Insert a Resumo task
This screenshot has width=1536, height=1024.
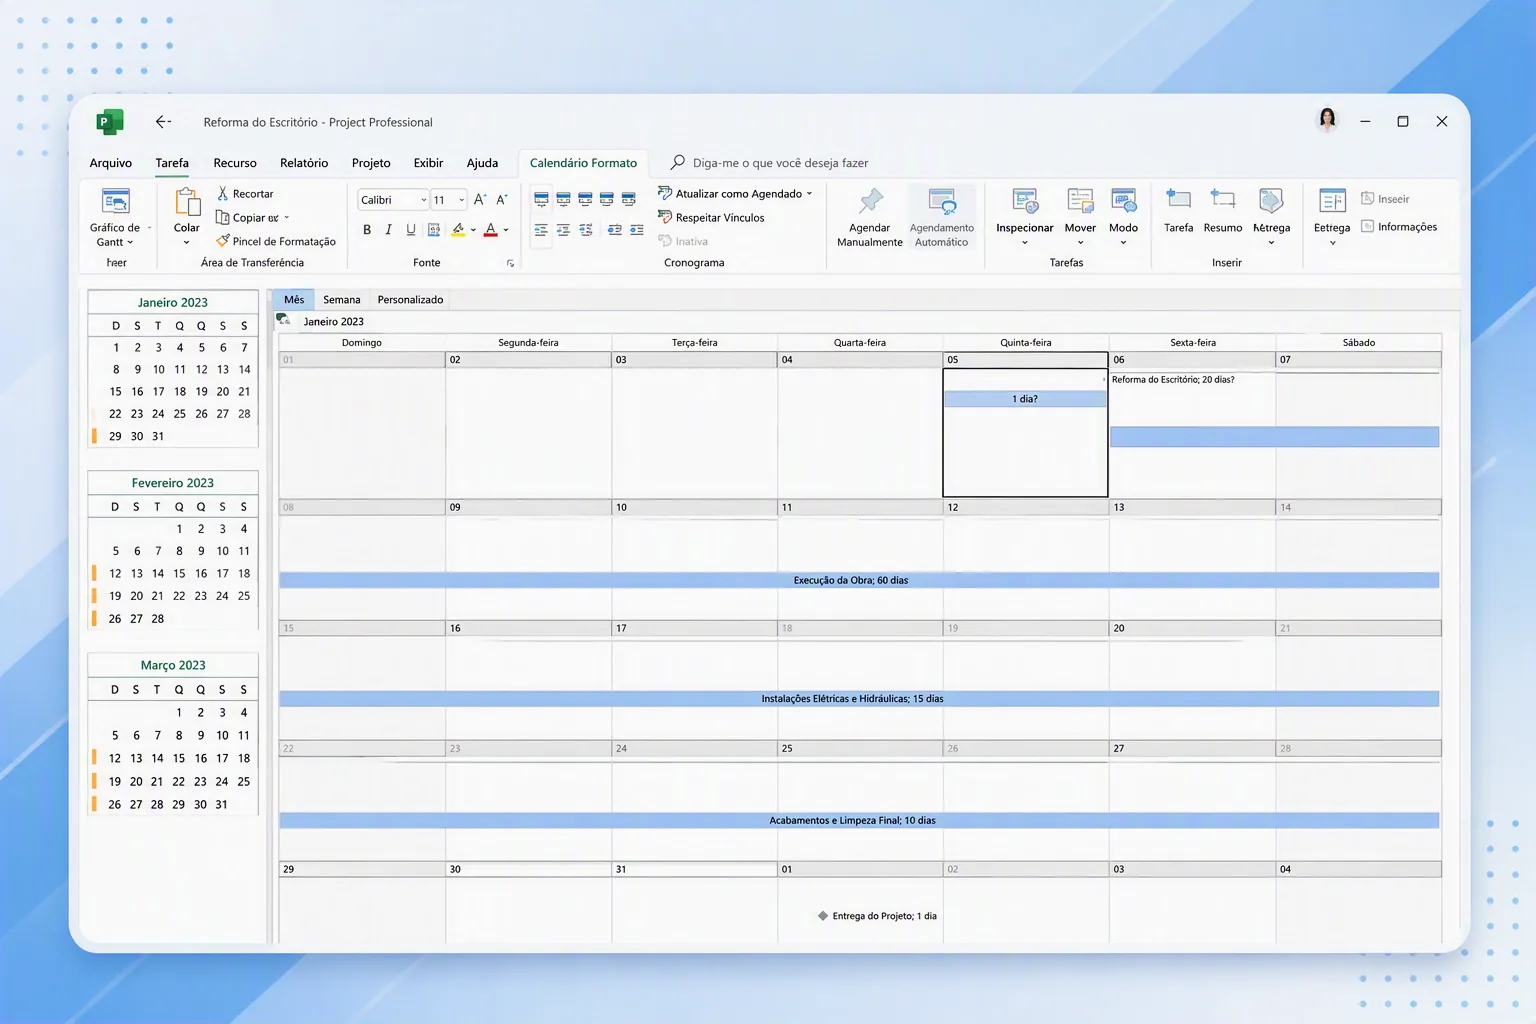pyautogui.click(x=1223, y=211)
